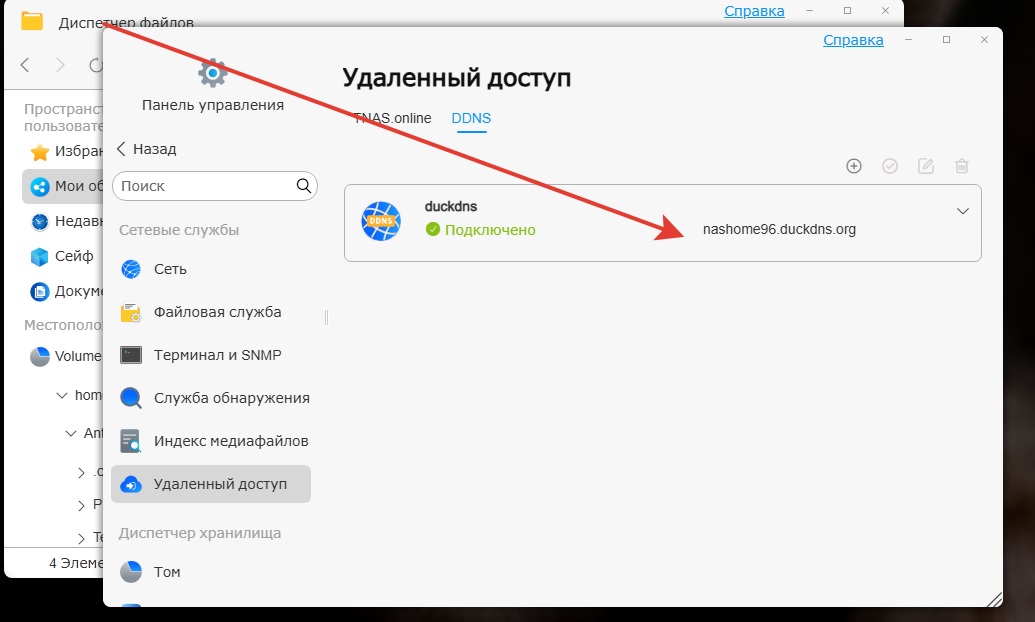Click the documents icon in file manager

[40, 291]
